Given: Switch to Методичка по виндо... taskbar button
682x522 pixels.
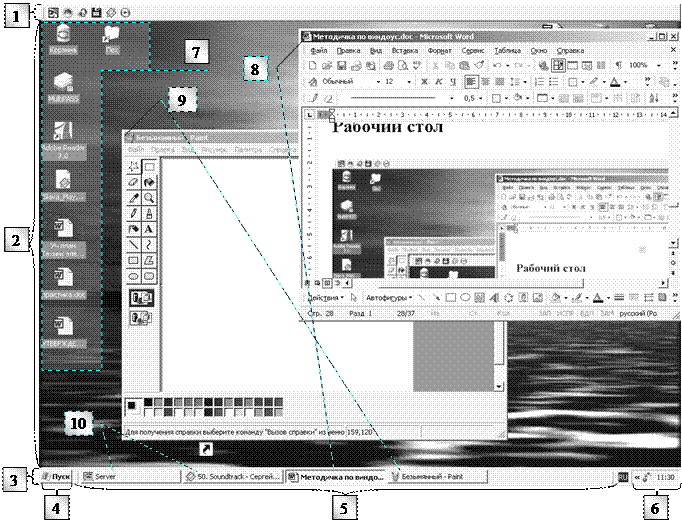Looking at the screenshot, I should click(335, 476).
